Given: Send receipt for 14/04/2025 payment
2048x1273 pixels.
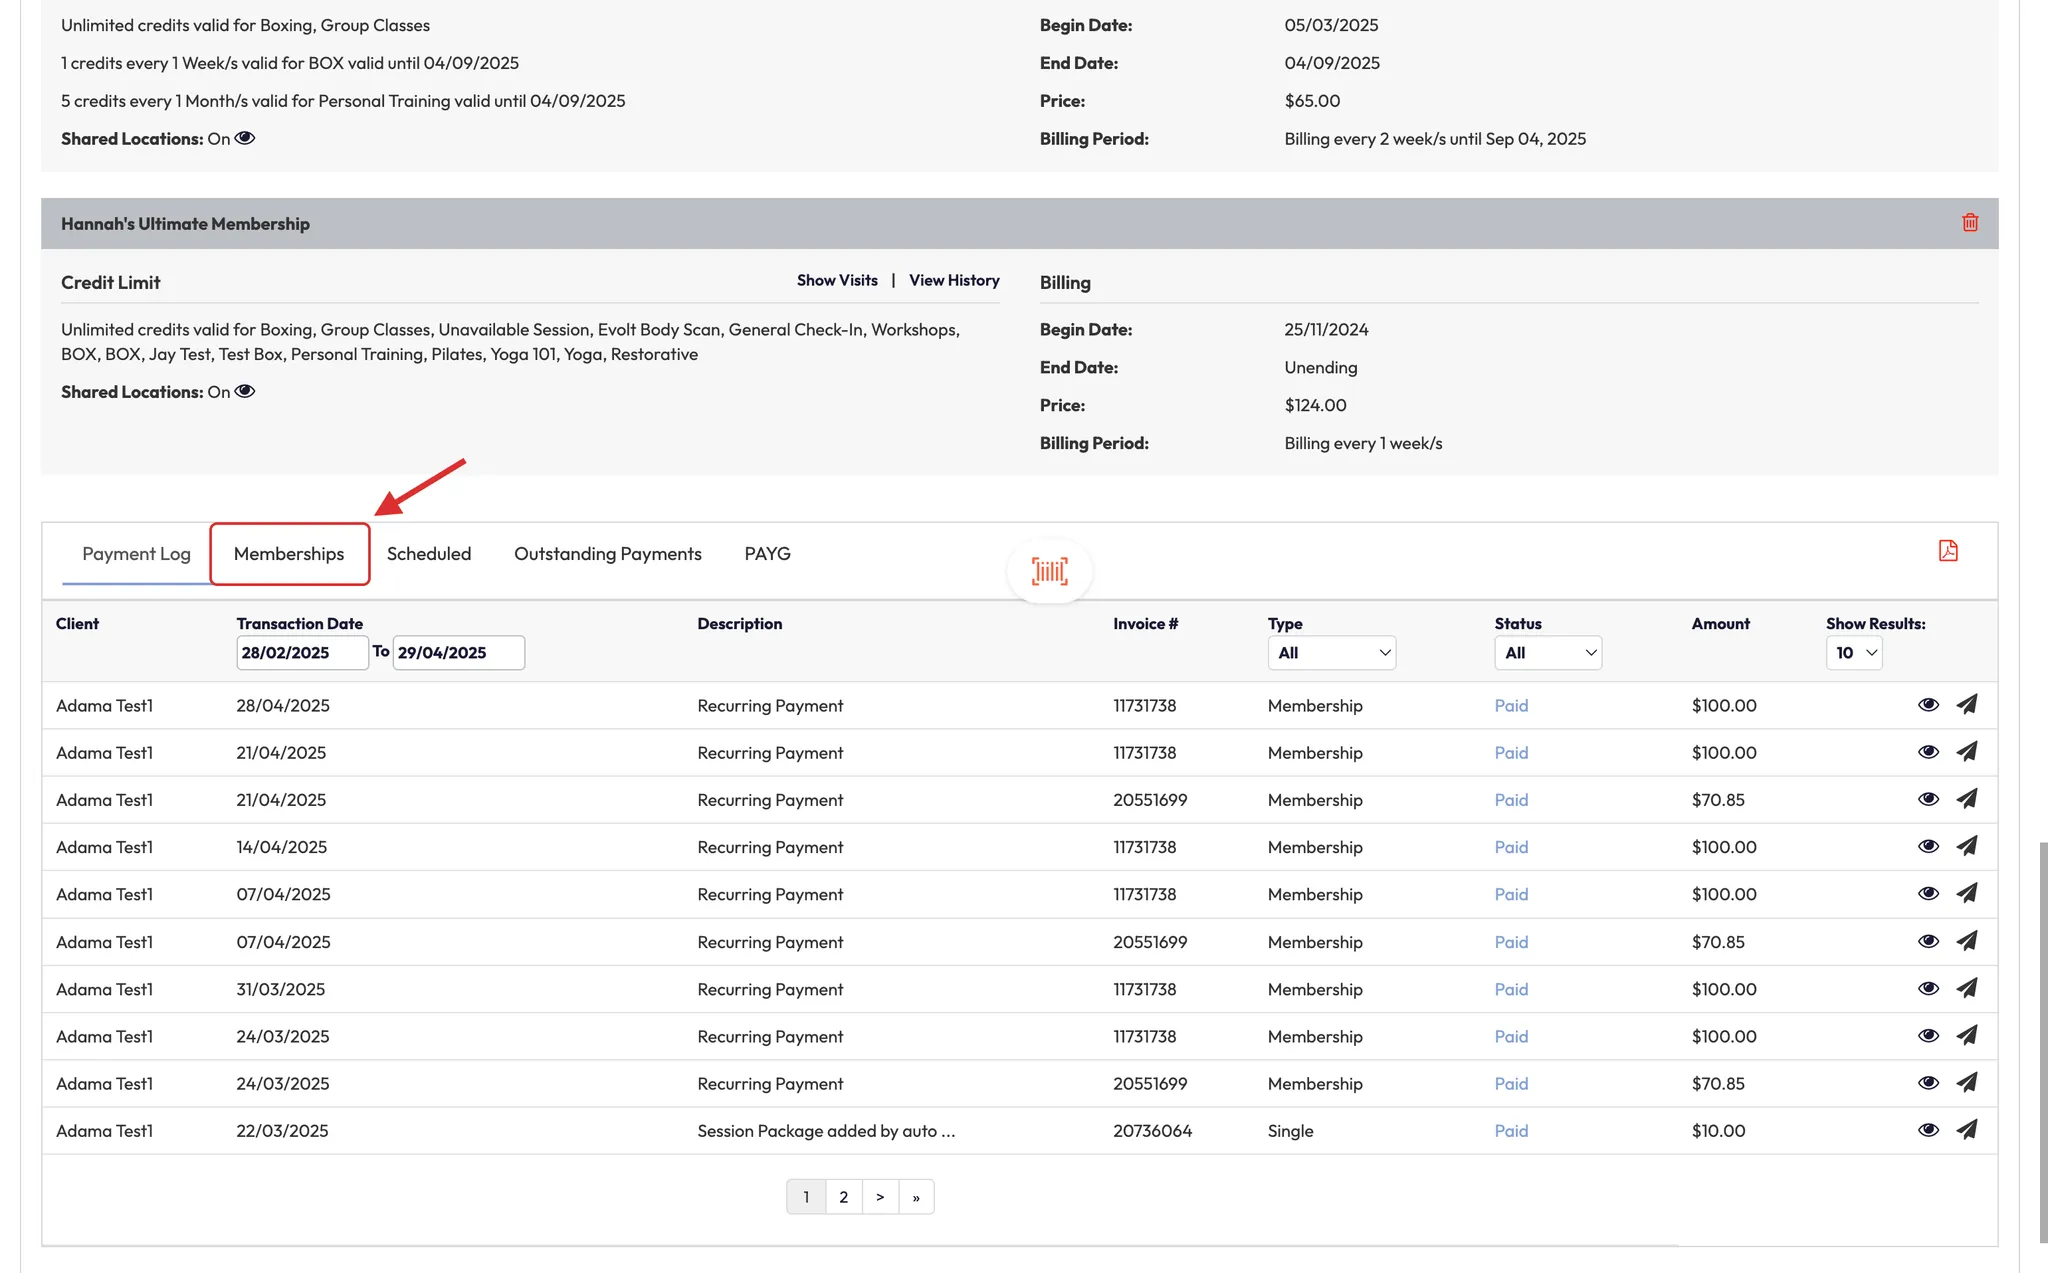Looking at the screenshot, I should pyautogui.click(x=1966, y=847).
